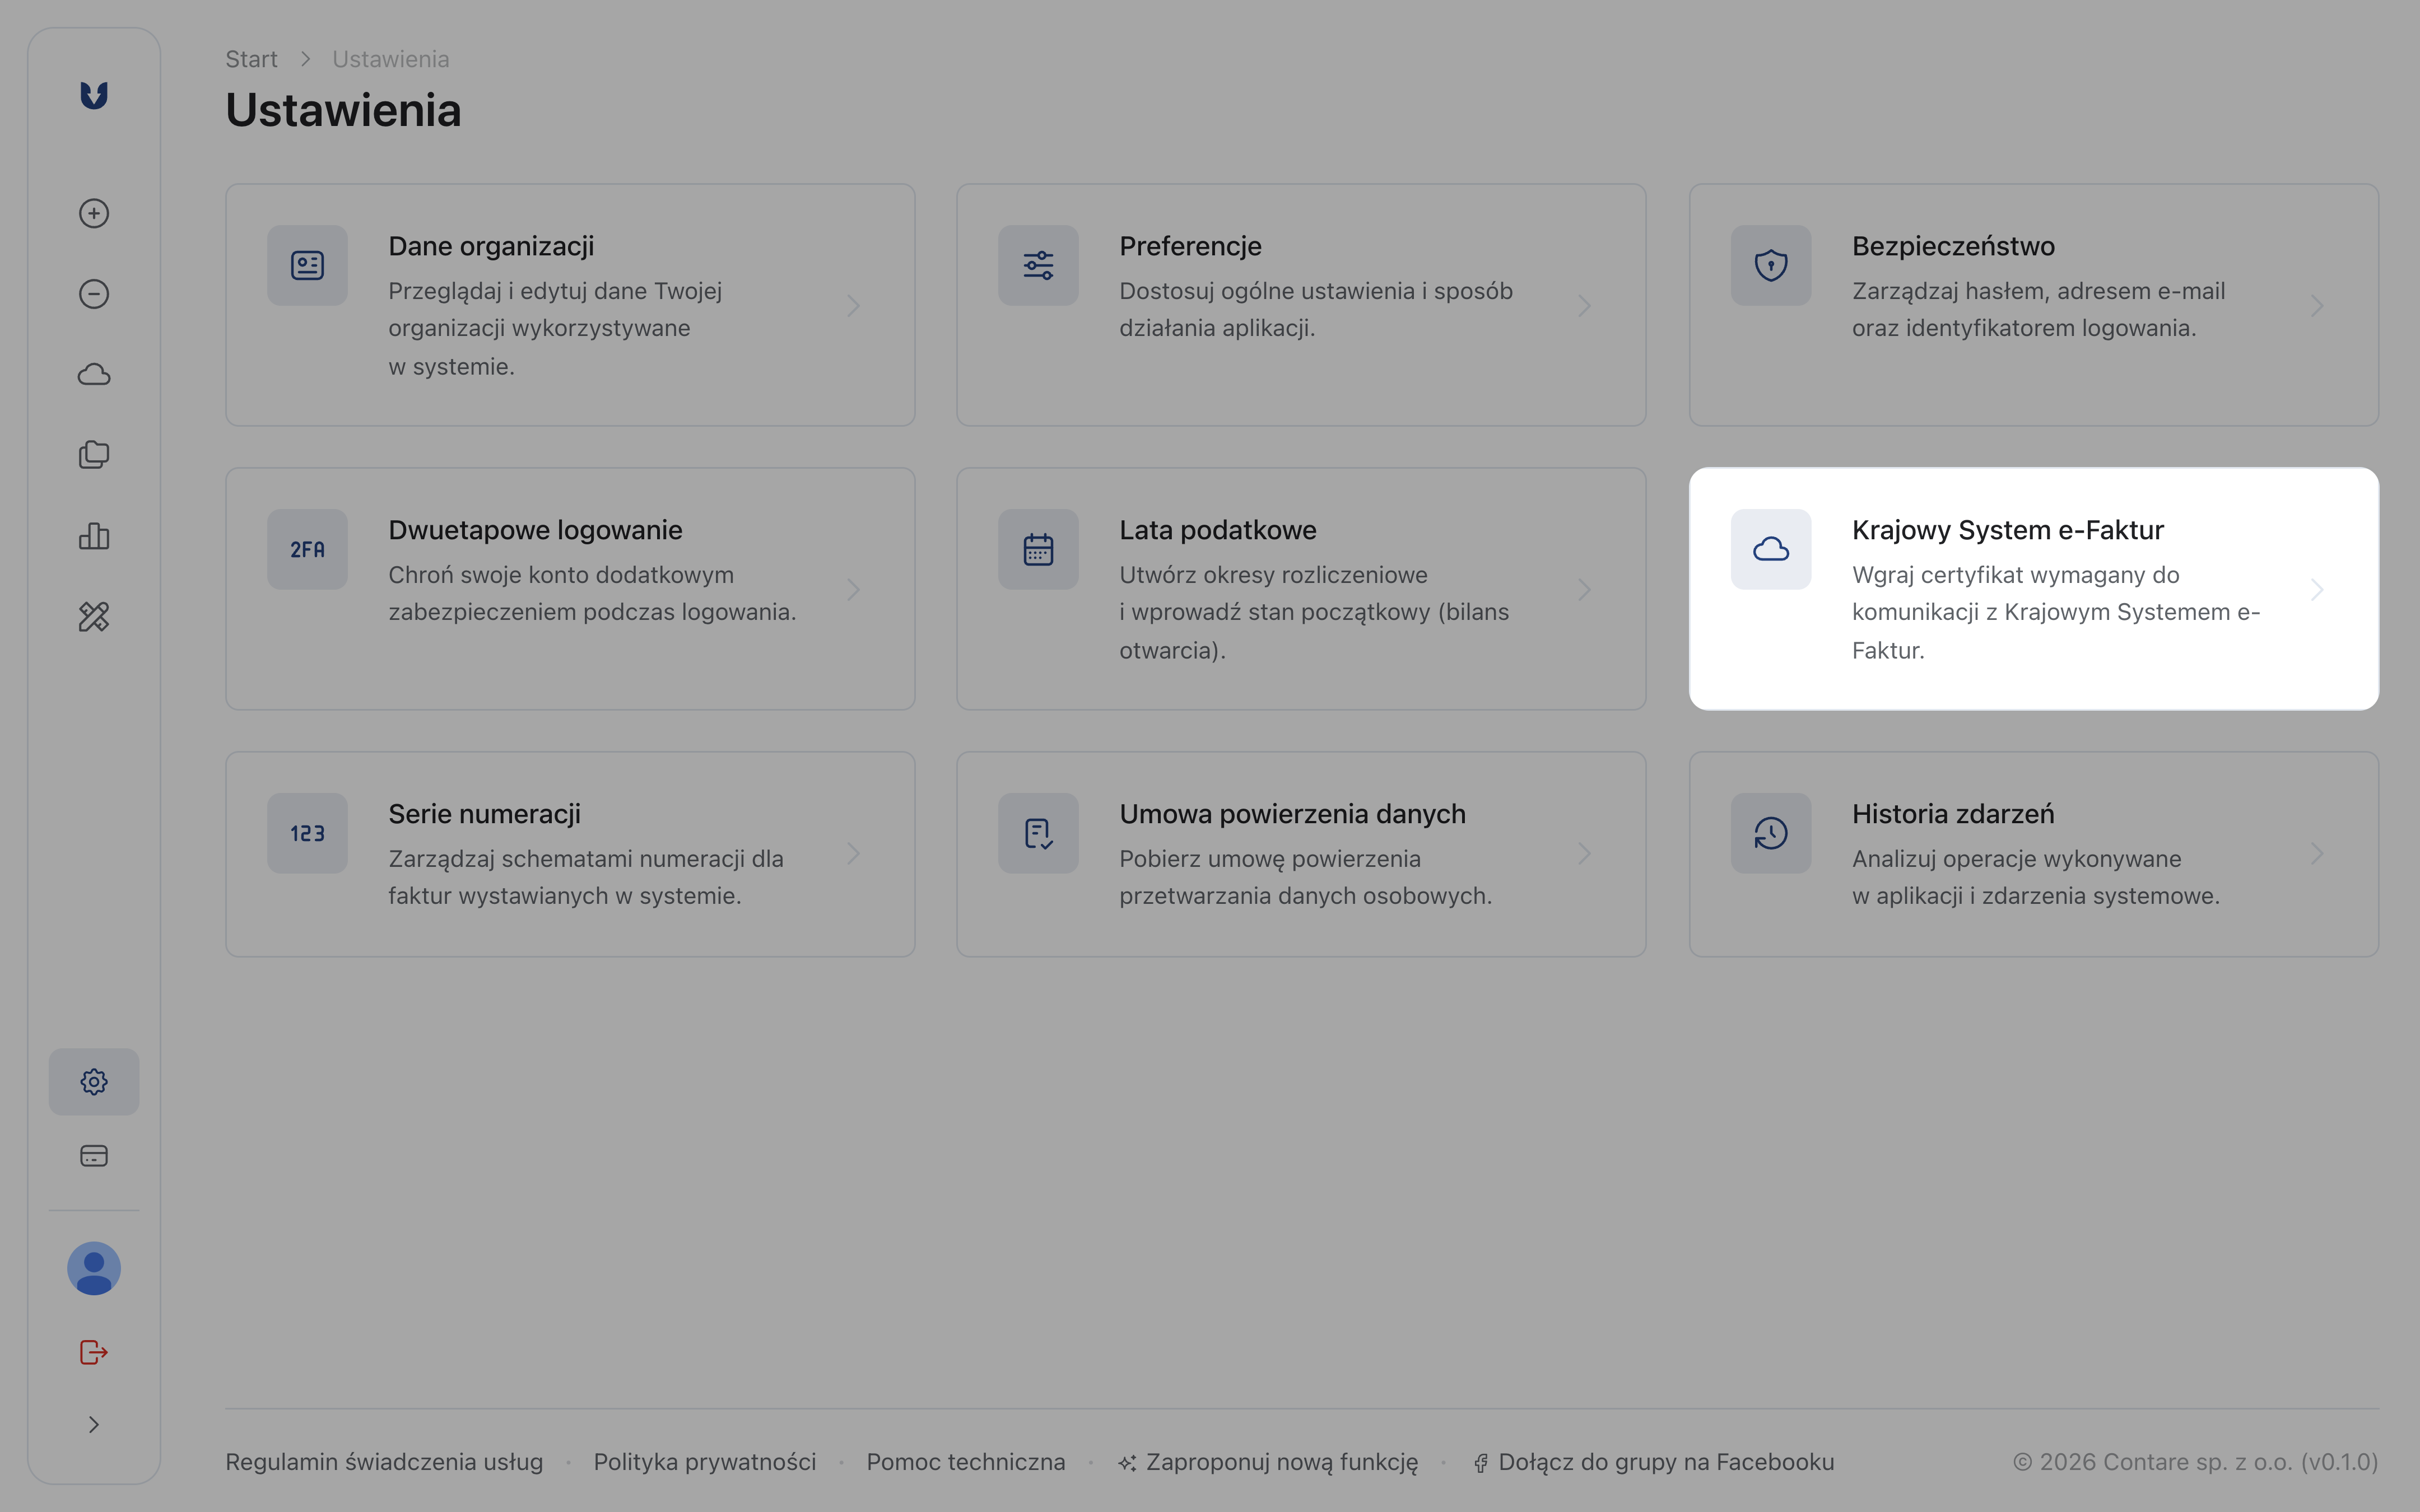This screenshot has height=1512, width=2420.
Task: Click text 'Zarządzaj hasłem, adresem e-mail'
Action: pos(2038,291)
